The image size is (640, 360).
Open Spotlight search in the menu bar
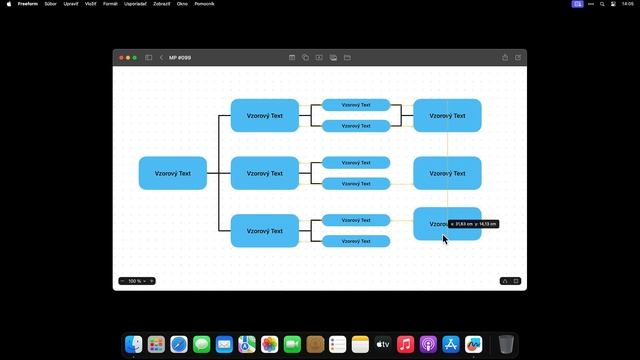(602, 4)
